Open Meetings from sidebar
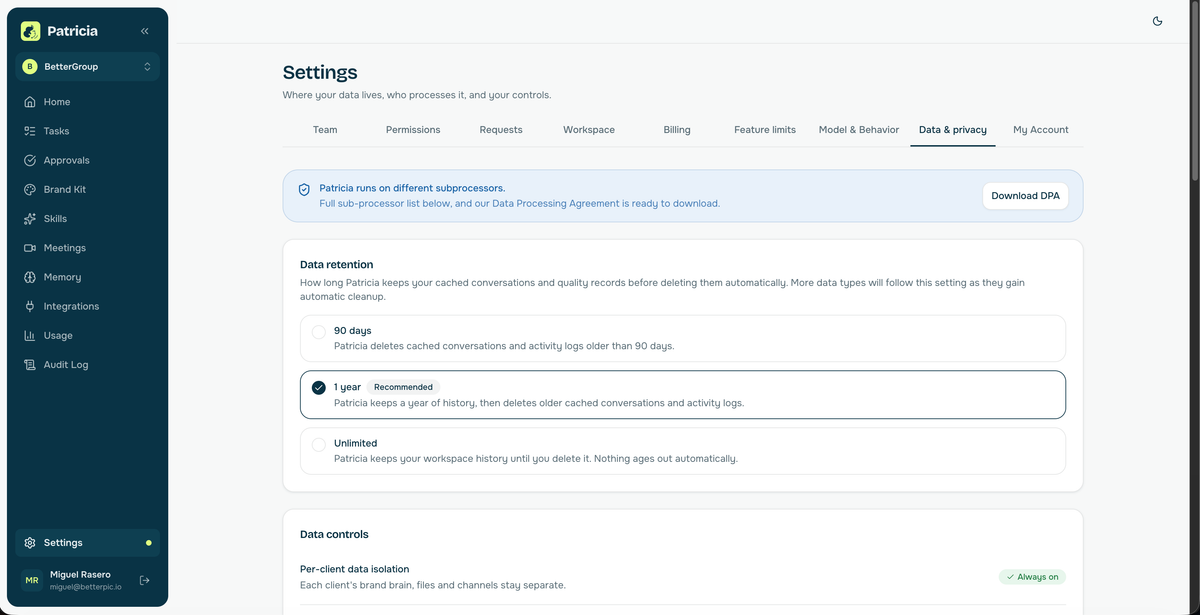Screen dimensions: 1200x615 pos(87,248)
